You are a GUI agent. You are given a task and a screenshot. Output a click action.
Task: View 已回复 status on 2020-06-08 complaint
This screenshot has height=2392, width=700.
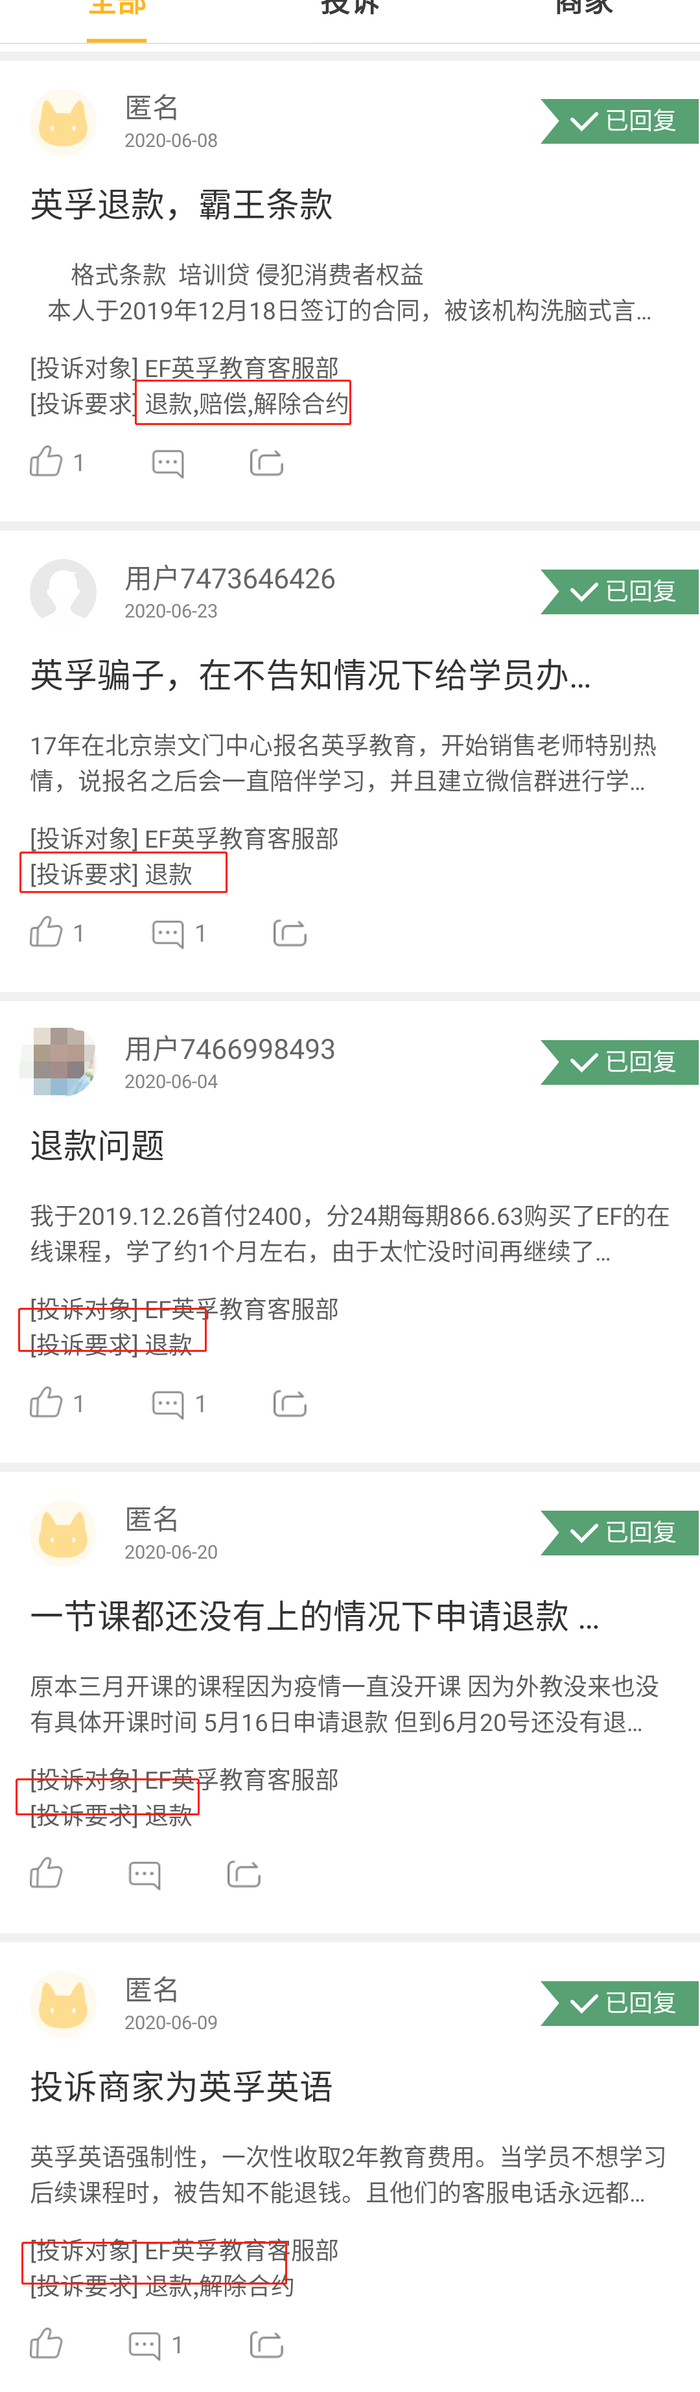point(620,121)
